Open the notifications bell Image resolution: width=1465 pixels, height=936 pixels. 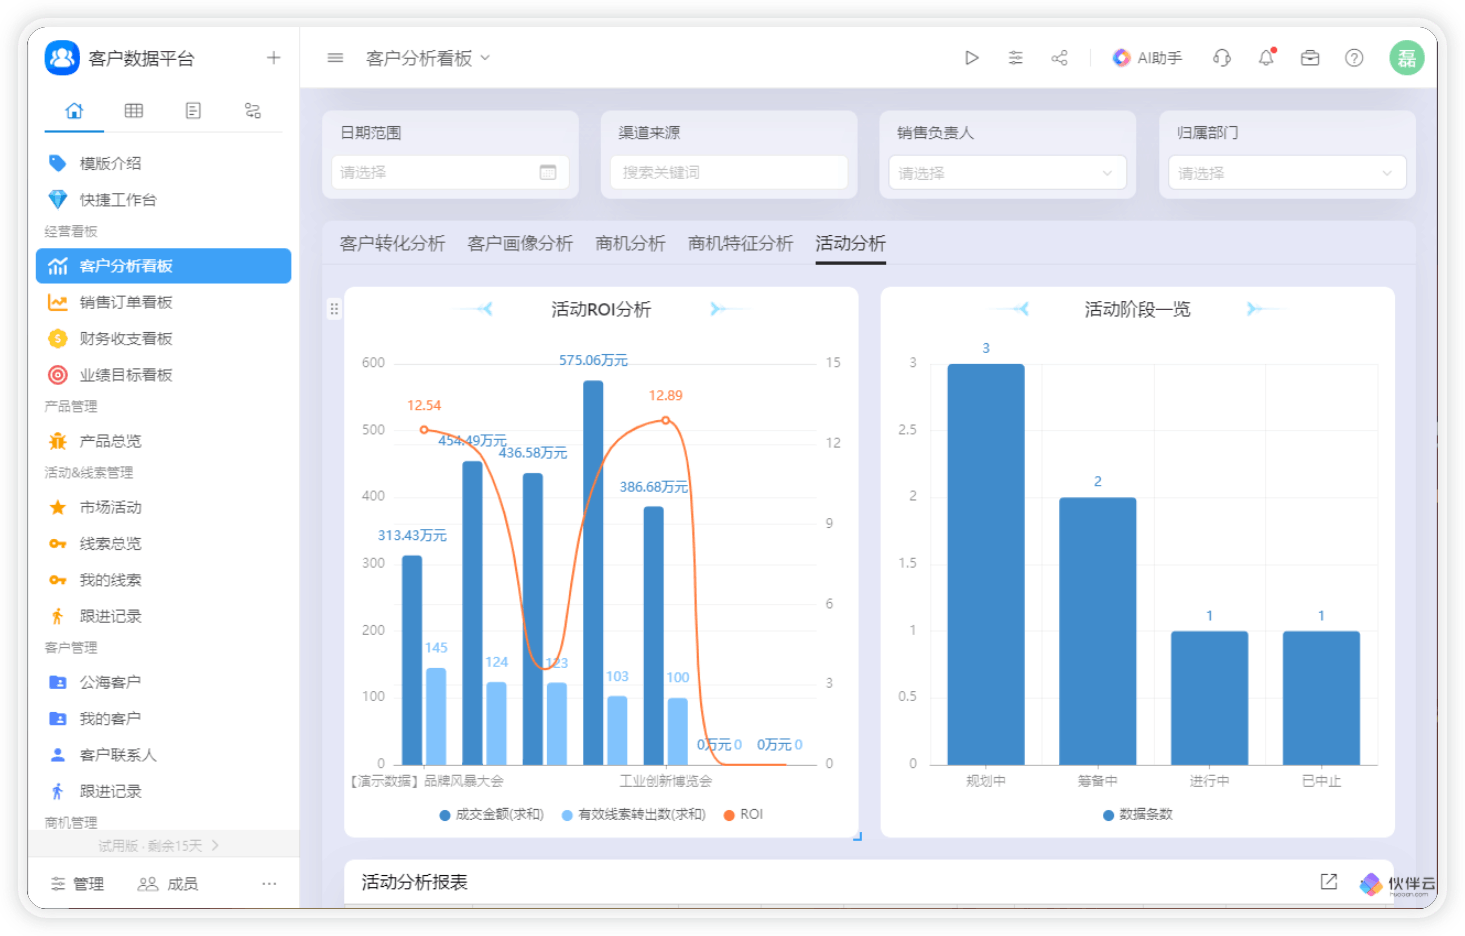[1266, 58]
